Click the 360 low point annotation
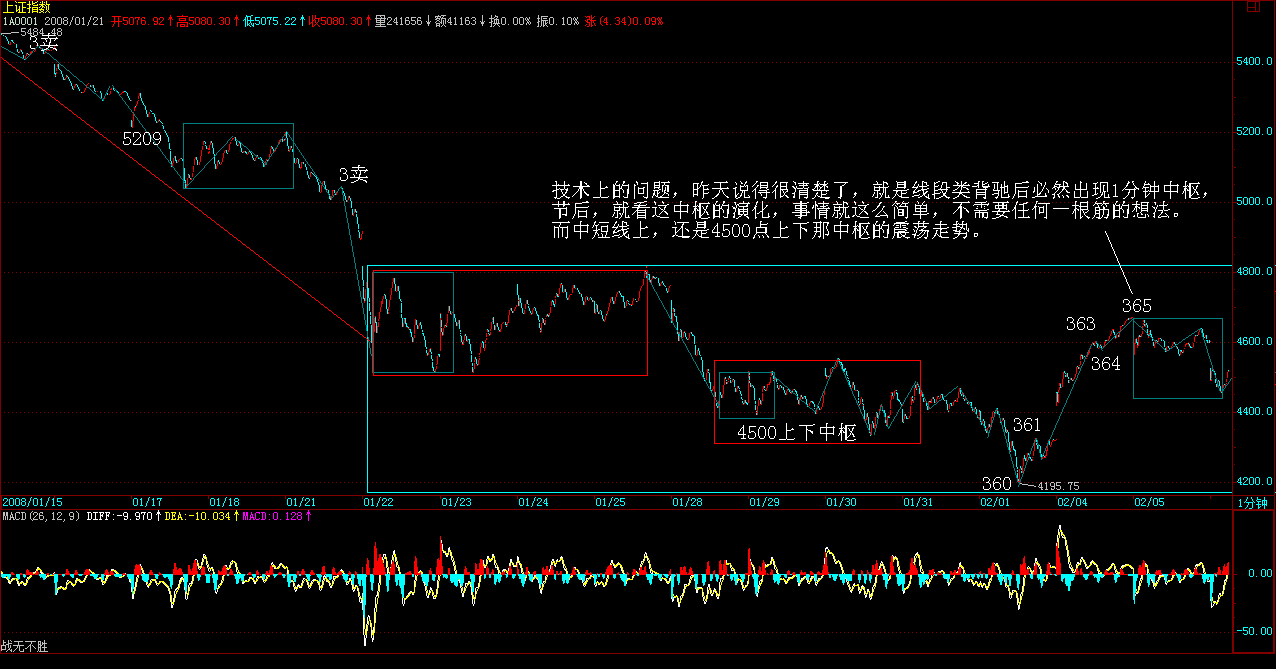This screenshot has height=669, width=1276. pos(997,484)
